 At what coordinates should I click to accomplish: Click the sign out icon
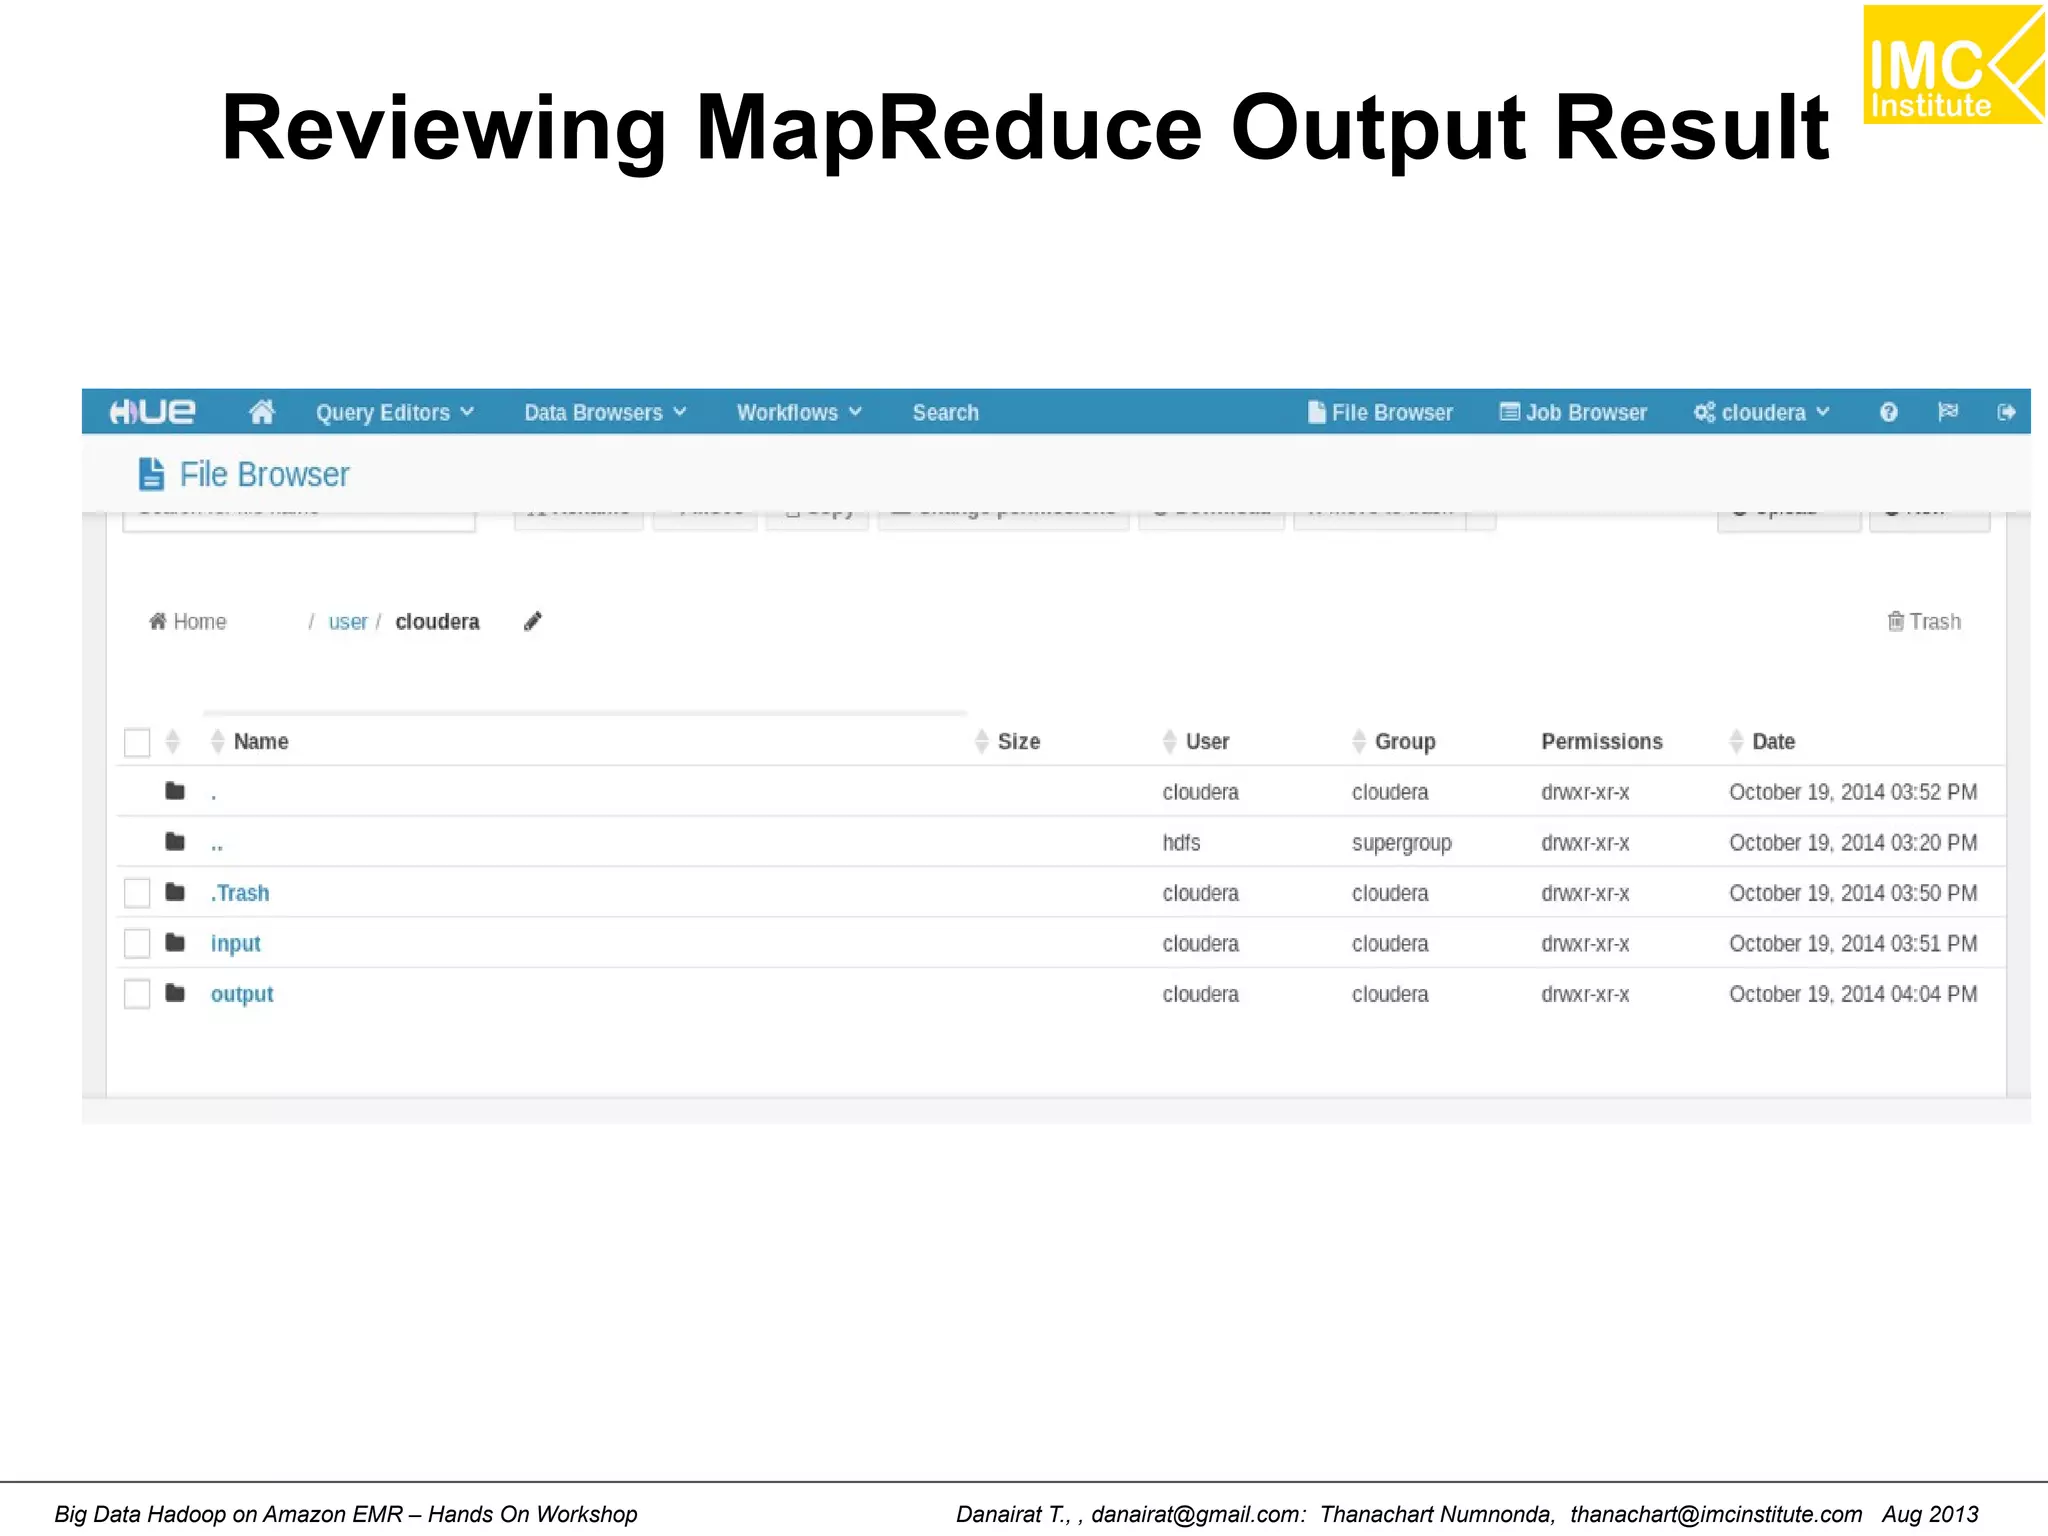[x=2006, y=412]
